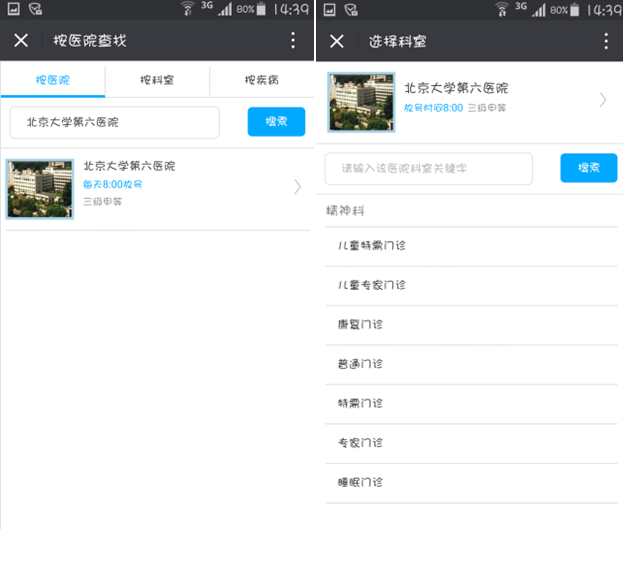Open the three-dot menu on the 按医院查找 header
The image size is (623, 562).
[x=292, y=41]
